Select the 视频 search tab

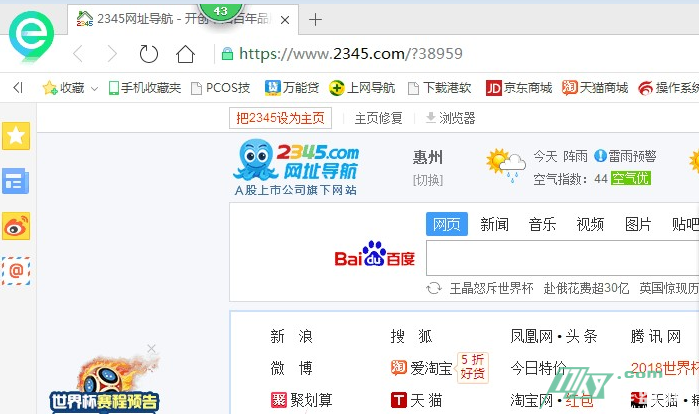(590, 224)
